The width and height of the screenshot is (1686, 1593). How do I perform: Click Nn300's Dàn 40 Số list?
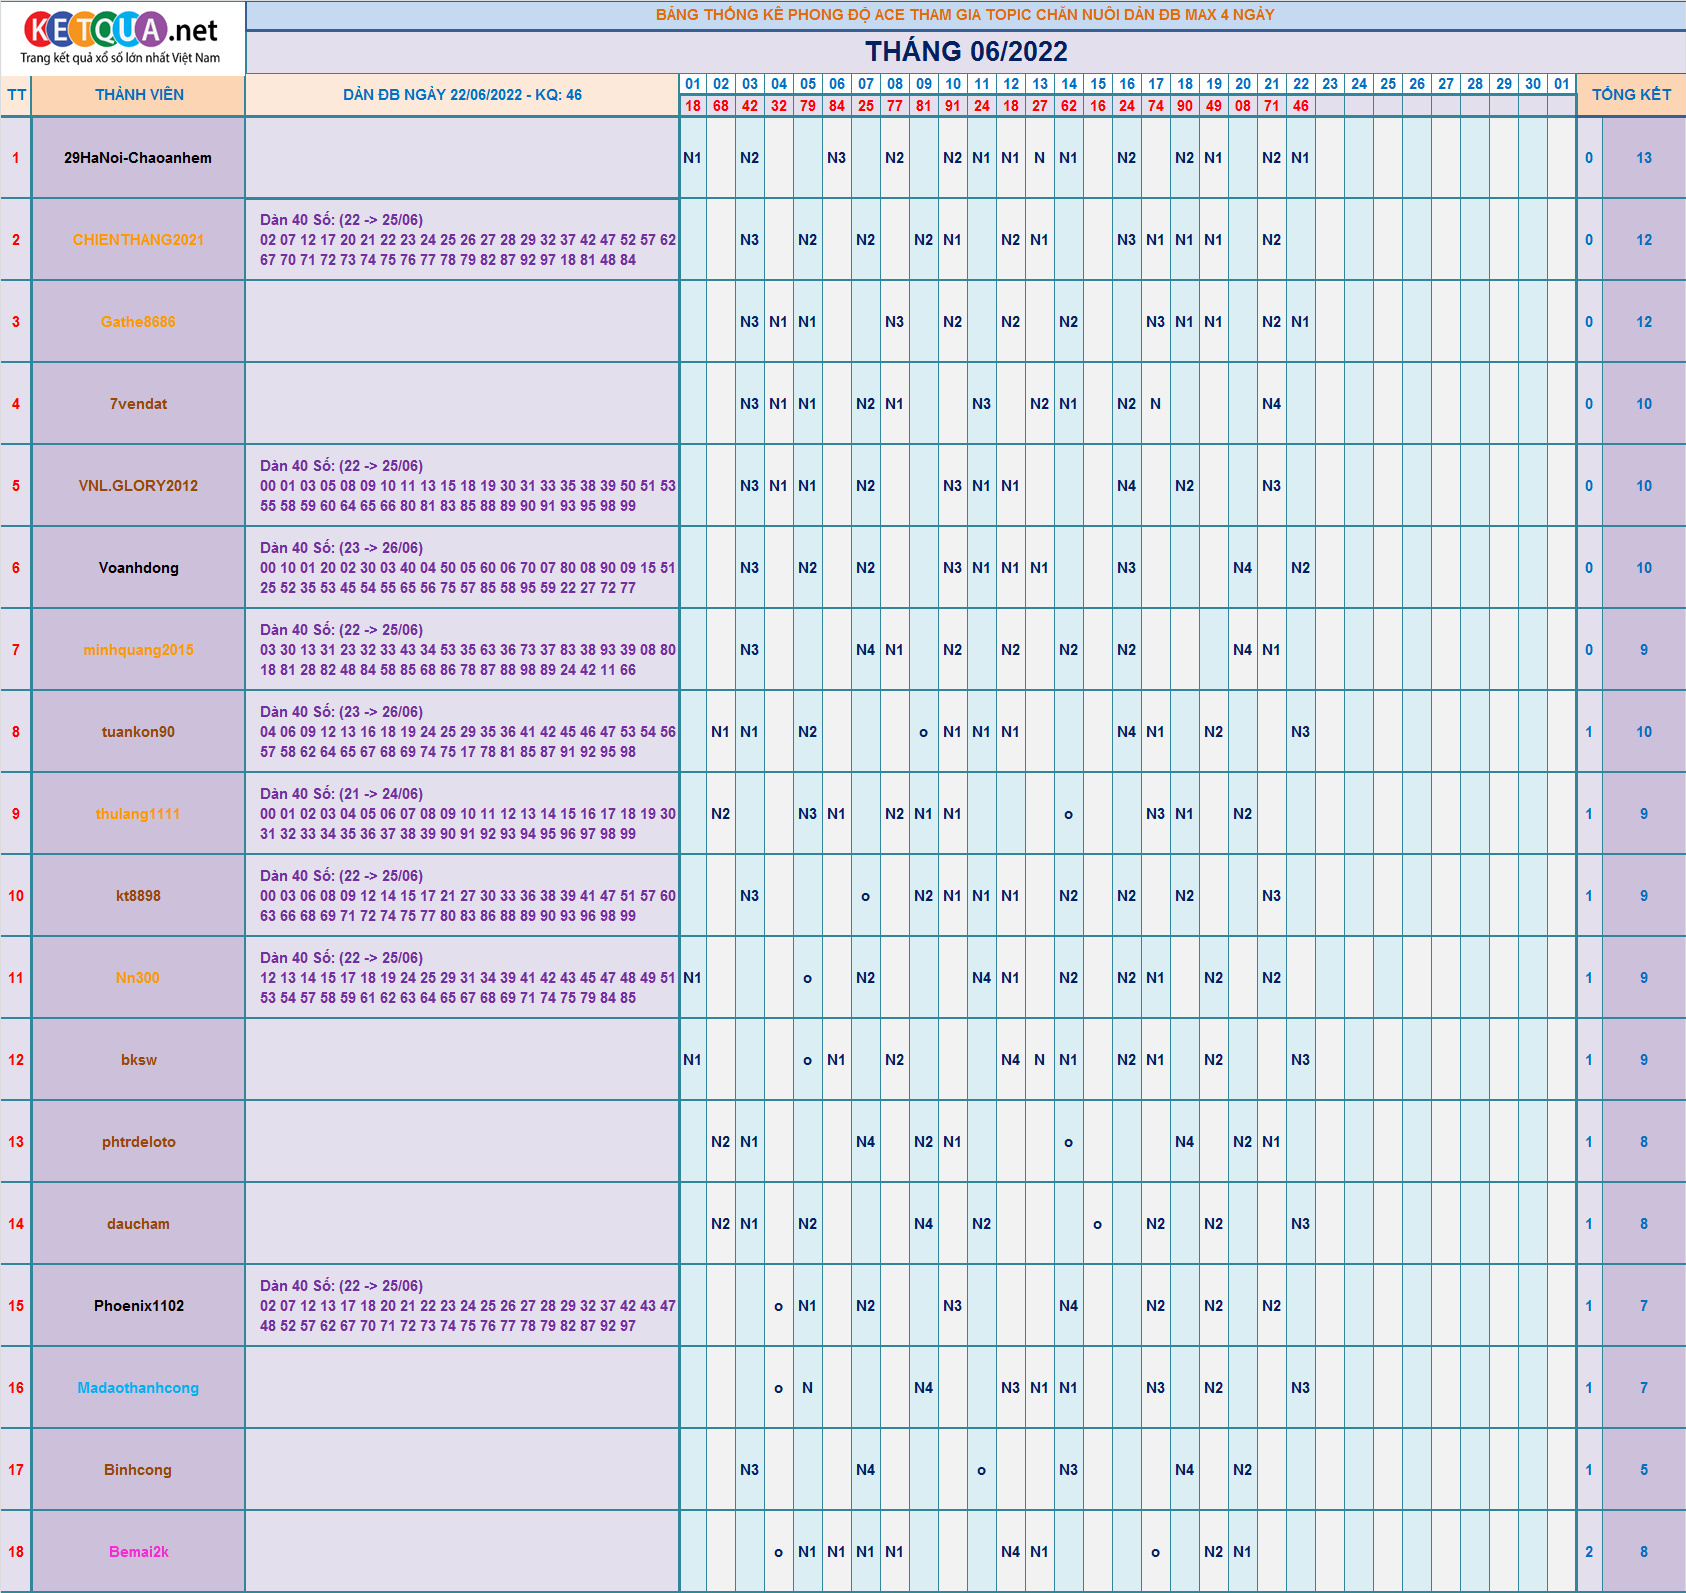(468, 978)
